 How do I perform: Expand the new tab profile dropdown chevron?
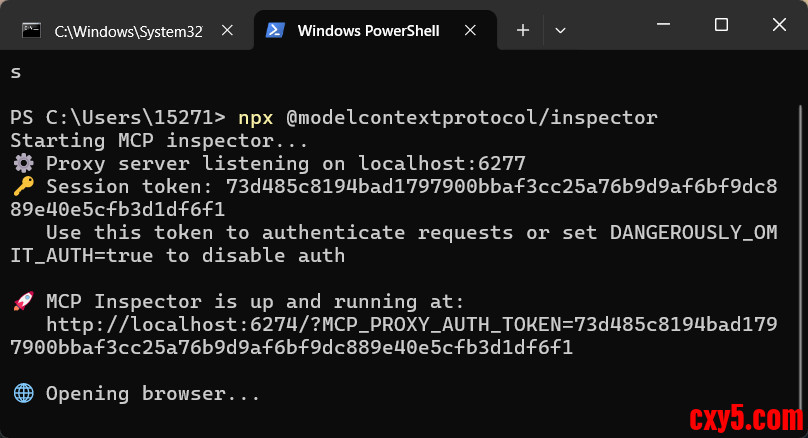click(x=560, y=31)
